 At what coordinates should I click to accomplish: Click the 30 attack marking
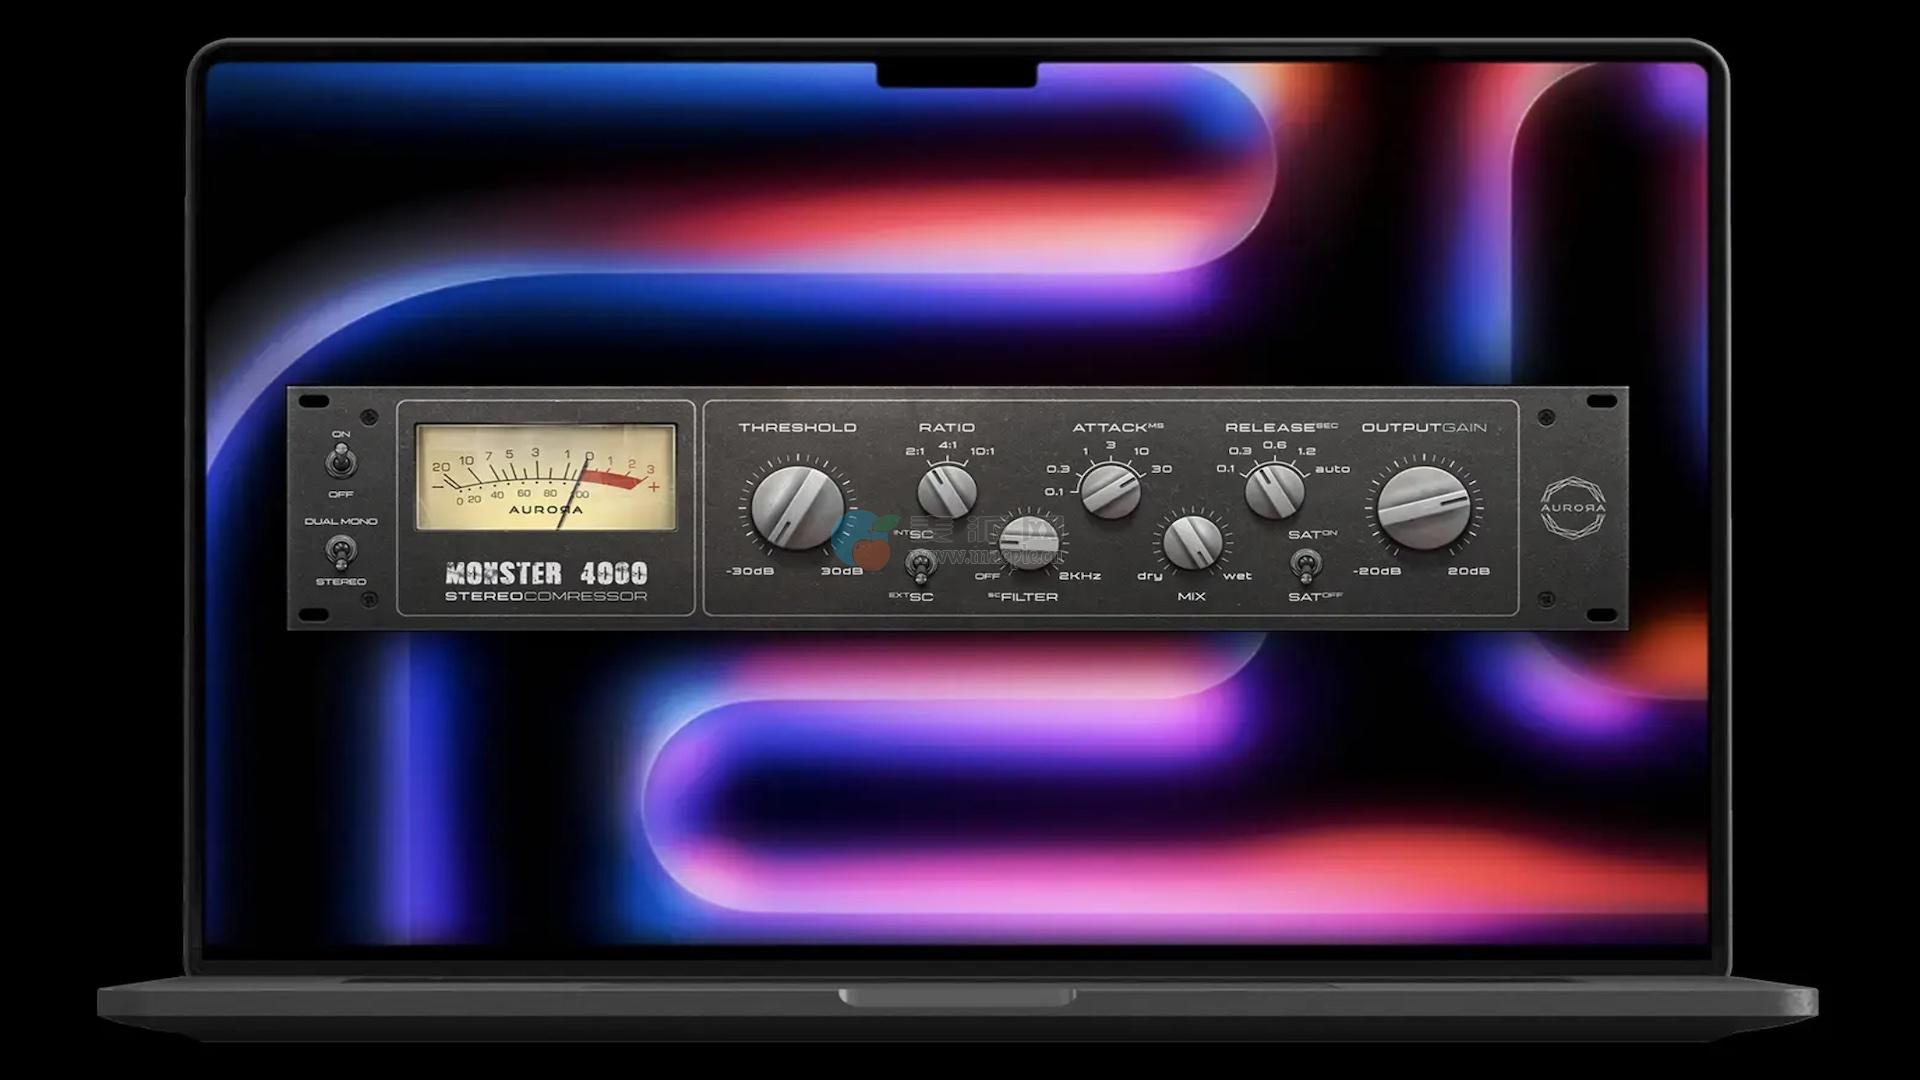point(1161,469)
